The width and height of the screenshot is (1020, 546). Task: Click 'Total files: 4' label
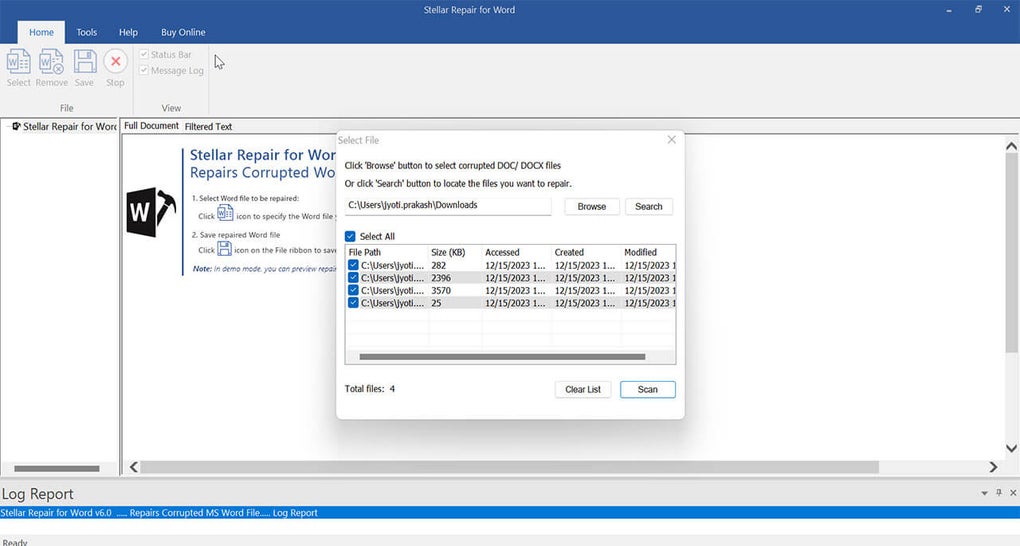370,389
